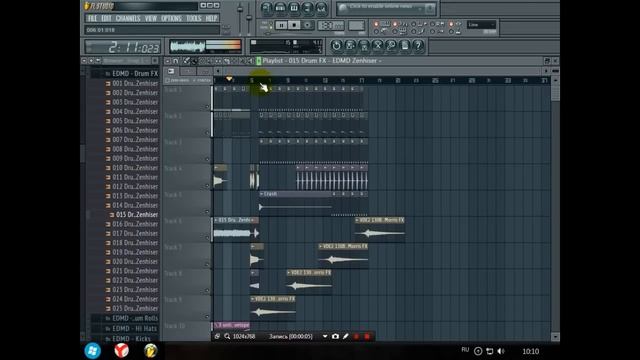The image size is (640, 360).
Task: Click the playlist horizontal scrollbar
Action: [382, 71]
